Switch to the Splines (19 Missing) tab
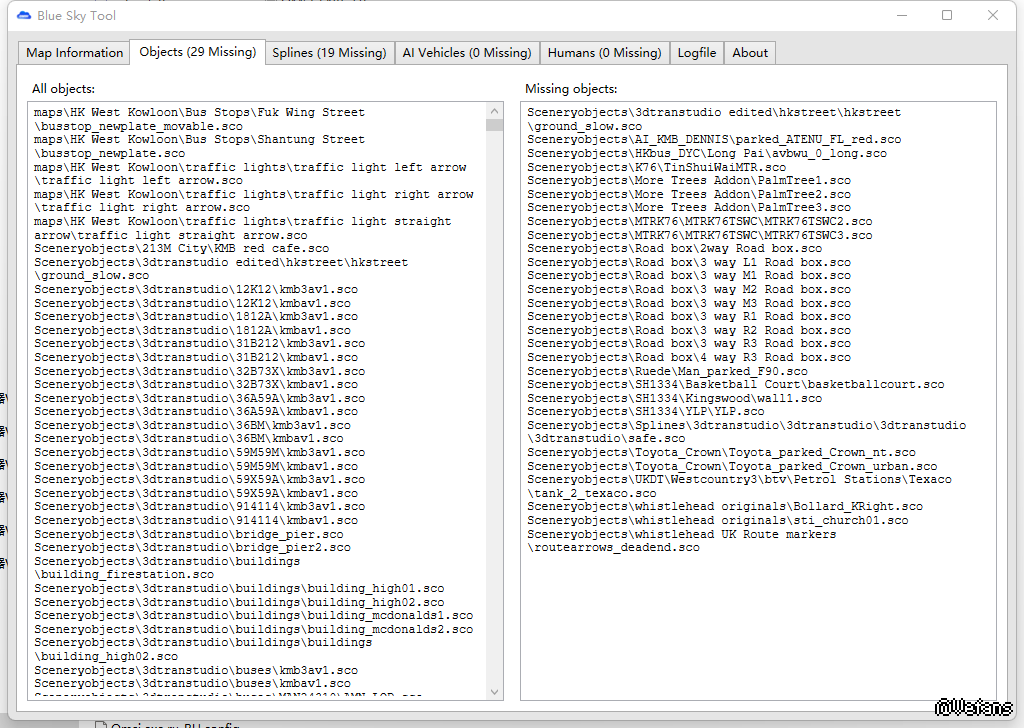 (329, 53)
